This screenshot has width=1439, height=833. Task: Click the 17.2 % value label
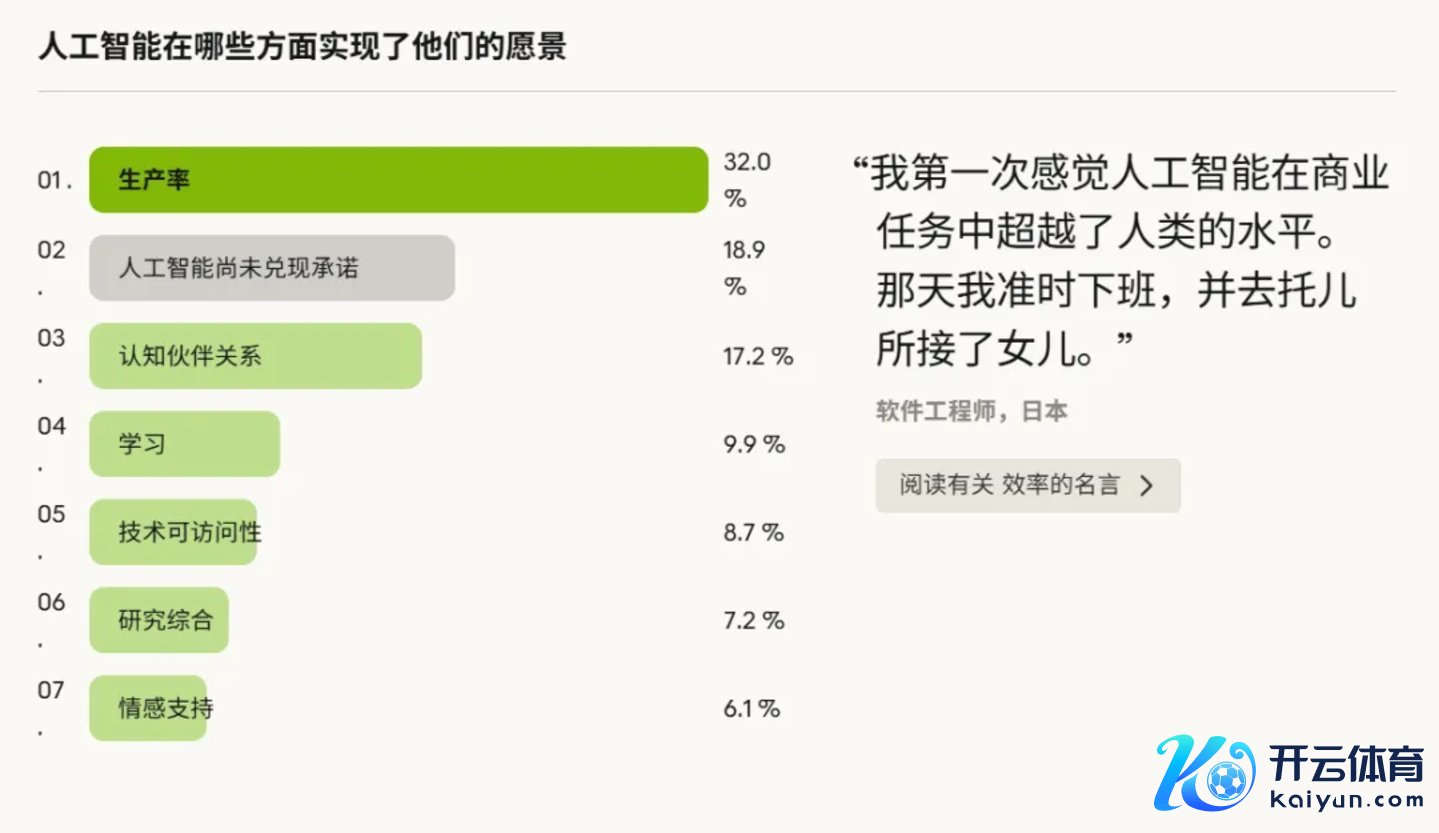[758, 356]
